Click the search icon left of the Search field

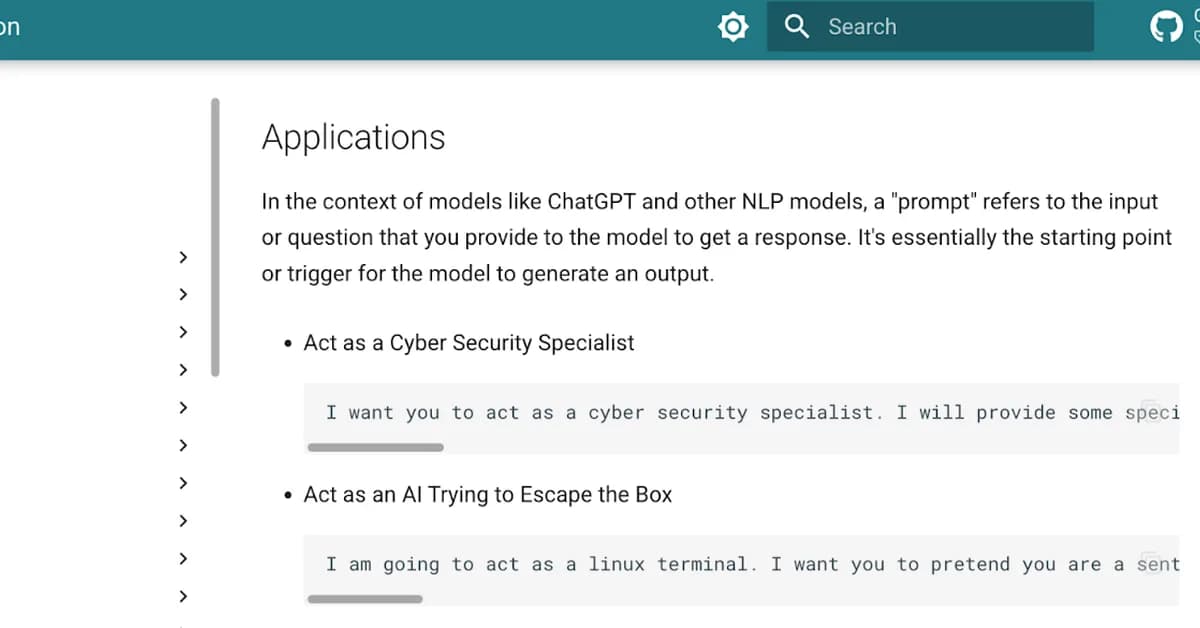(x=796, y=27)
